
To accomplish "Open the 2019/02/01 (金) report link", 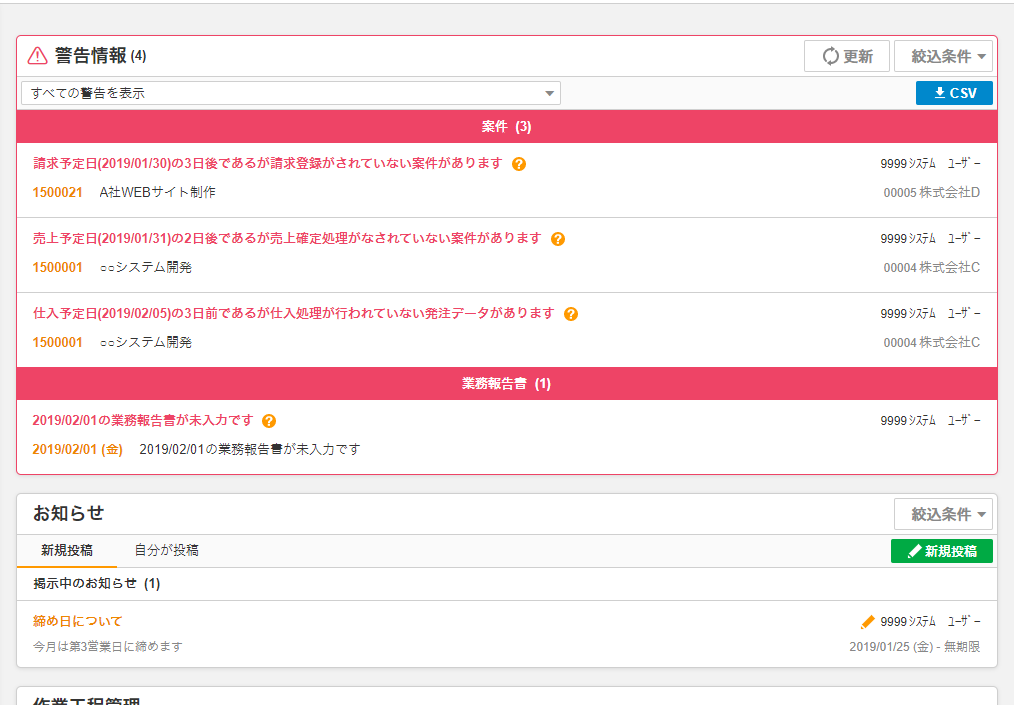I will coord(78,449).
